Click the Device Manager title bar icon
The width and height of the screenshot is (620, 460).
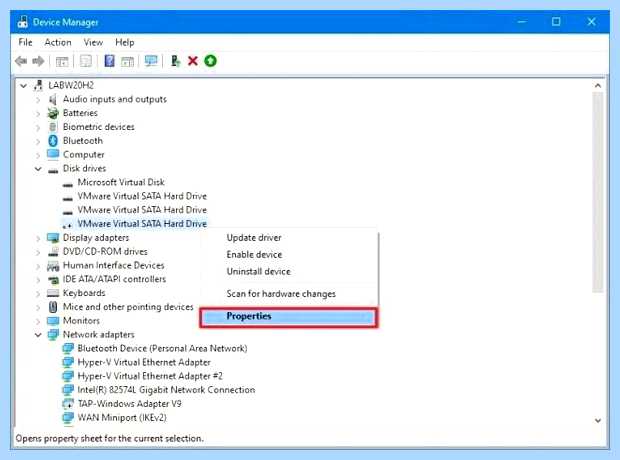pyautogui.click(x=23, y=22)
